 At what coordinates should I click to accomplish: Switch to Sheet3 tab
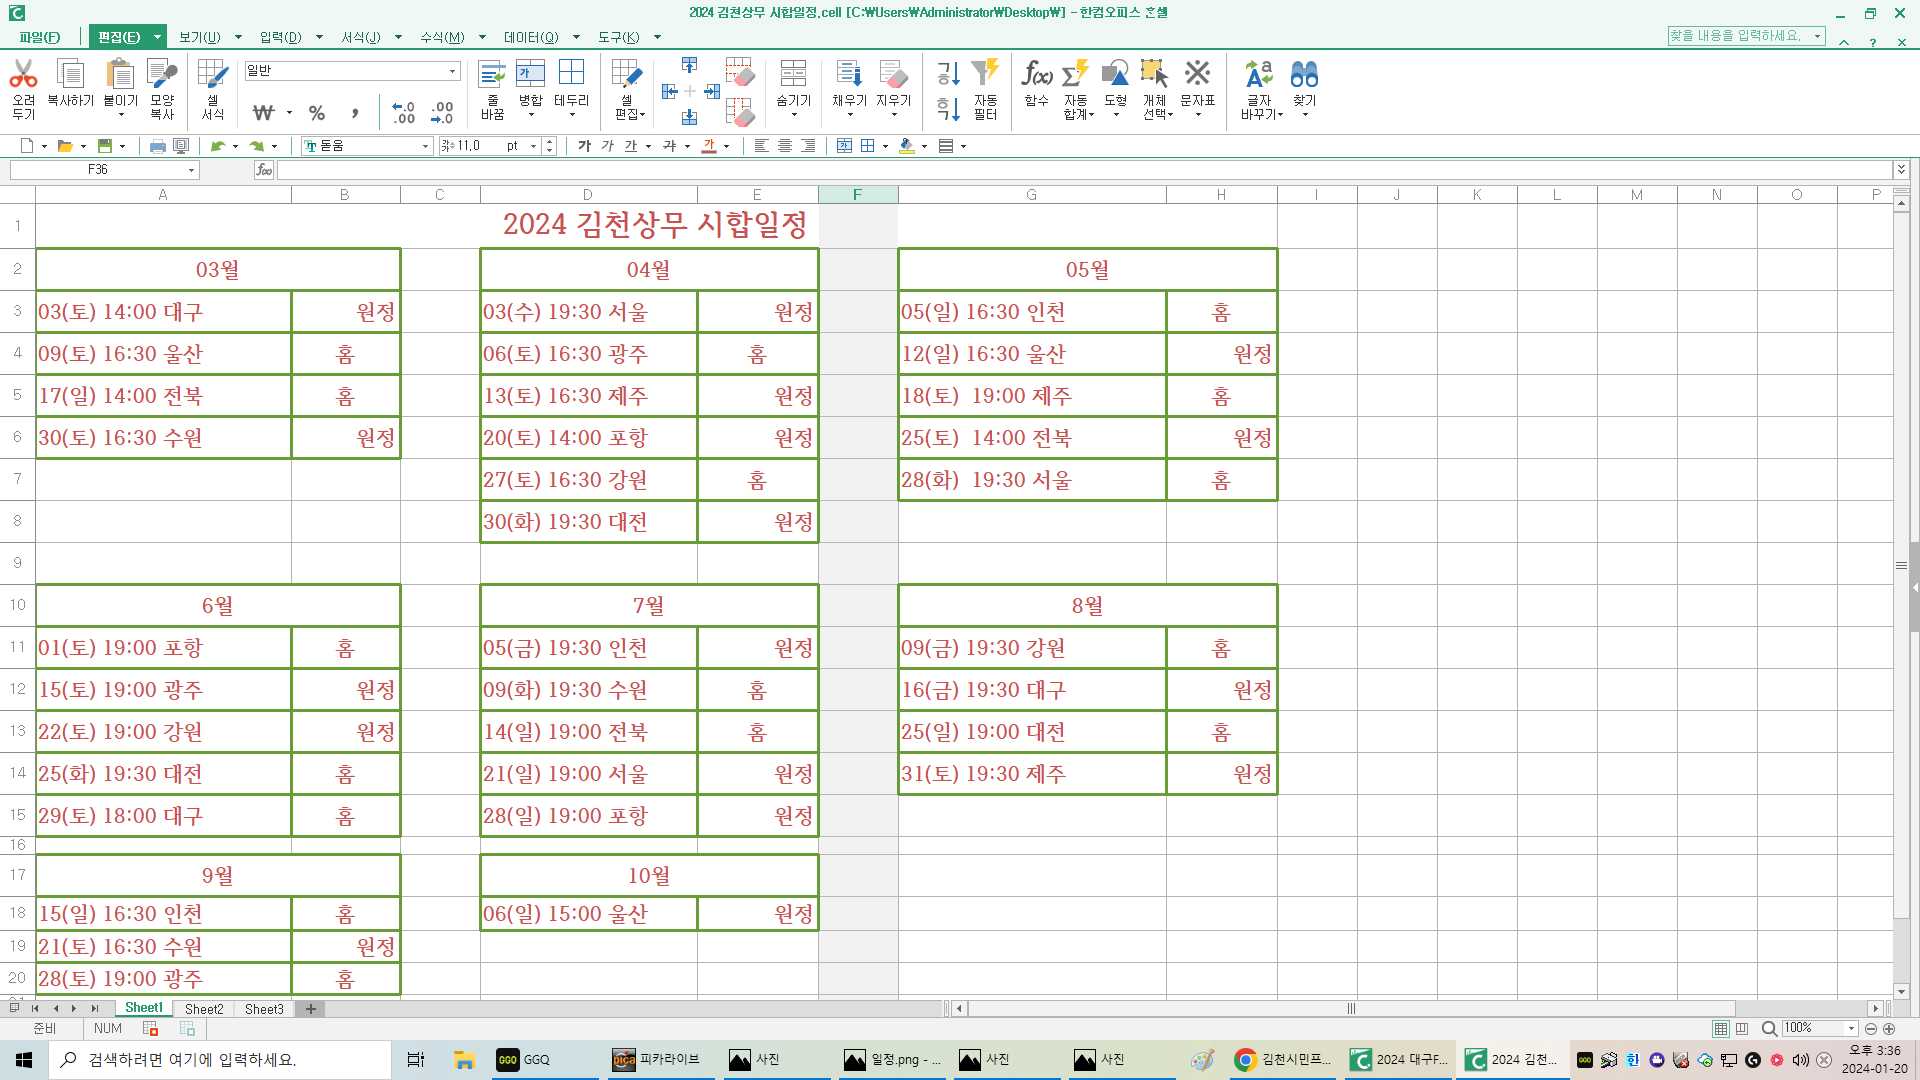[264, 1009]
